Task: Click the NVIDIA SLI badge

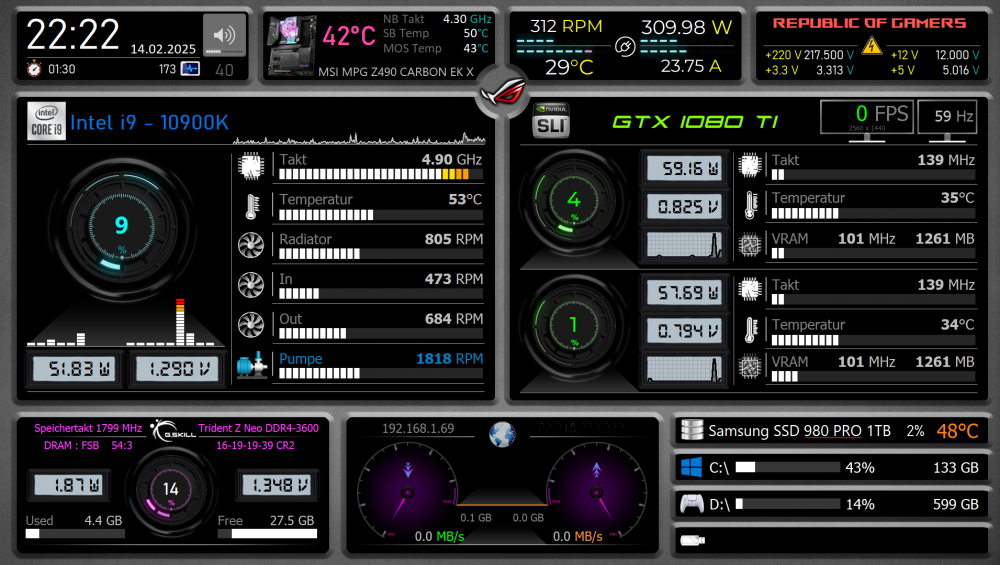Action: tap(551, 122)
